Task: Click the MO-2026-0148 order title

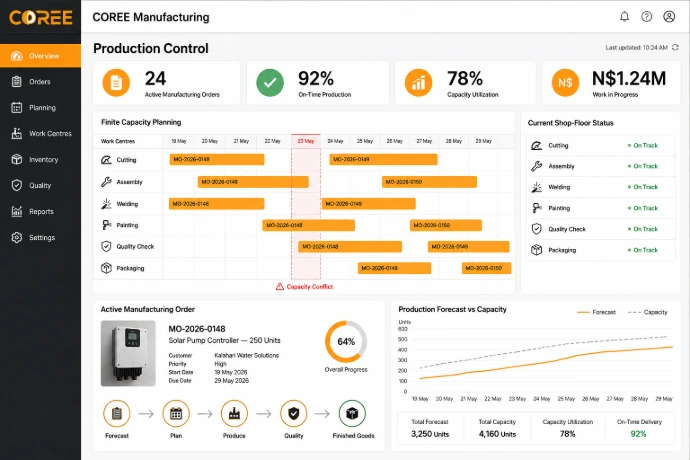Action: coord(197,329)
